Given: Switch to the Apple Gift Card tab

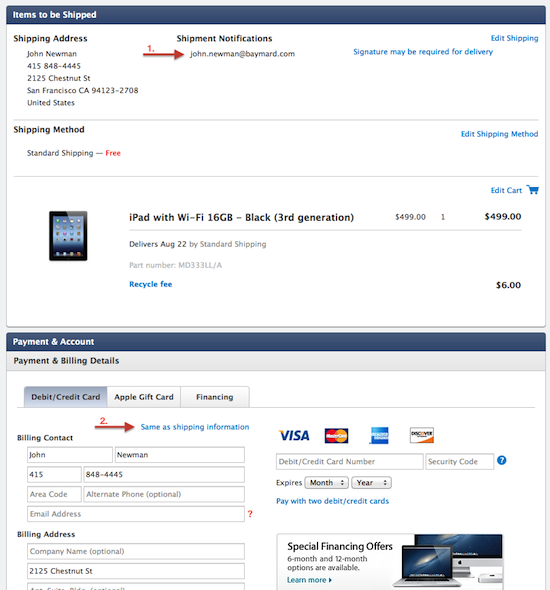Looking at the screenshot, I should (x=144, y=397).
